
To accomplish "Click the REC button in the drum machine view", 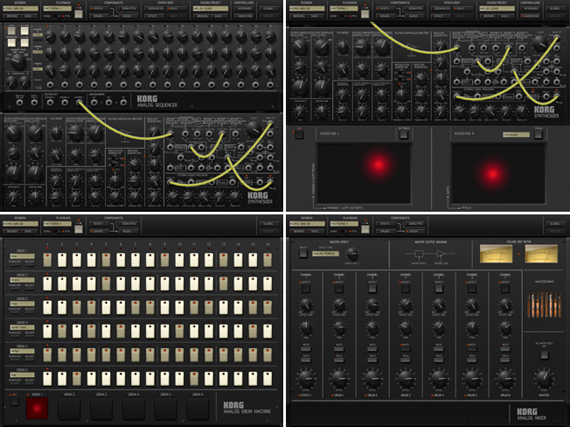I will pyautogui.click(x=14, y=401).
